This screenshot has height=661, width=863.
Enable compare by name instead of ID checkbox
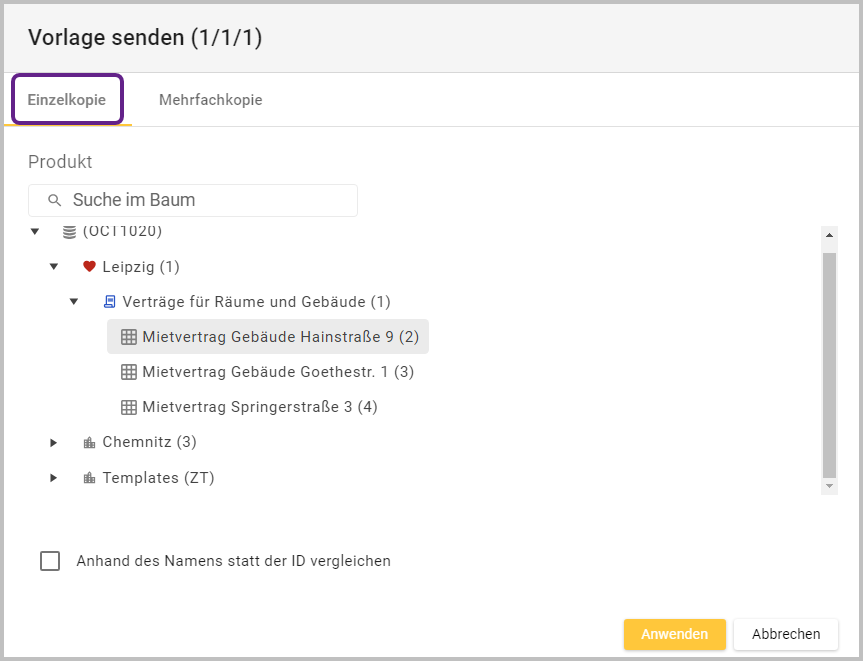pos(50,561)
